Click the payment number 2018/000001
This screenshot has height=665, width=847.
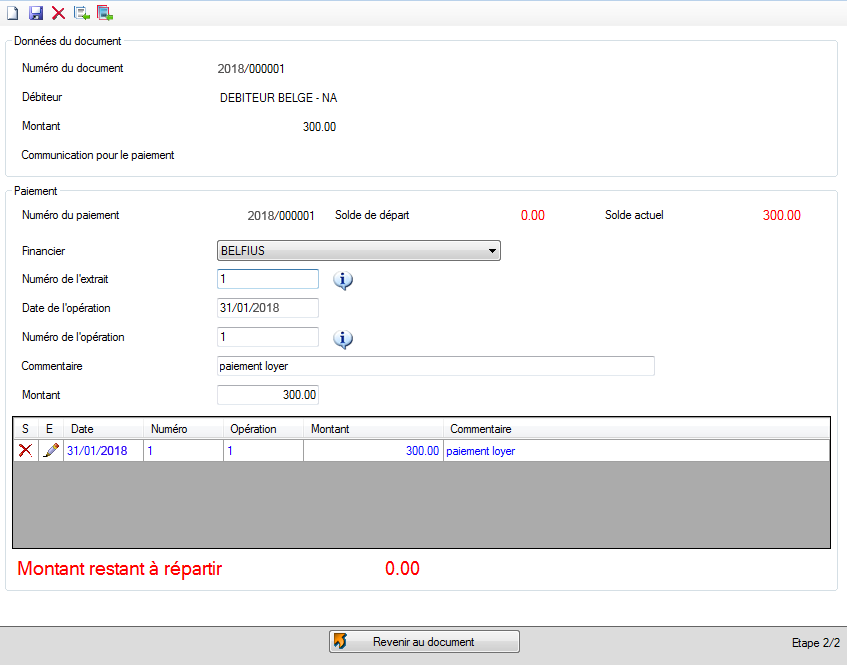[281, 216]
